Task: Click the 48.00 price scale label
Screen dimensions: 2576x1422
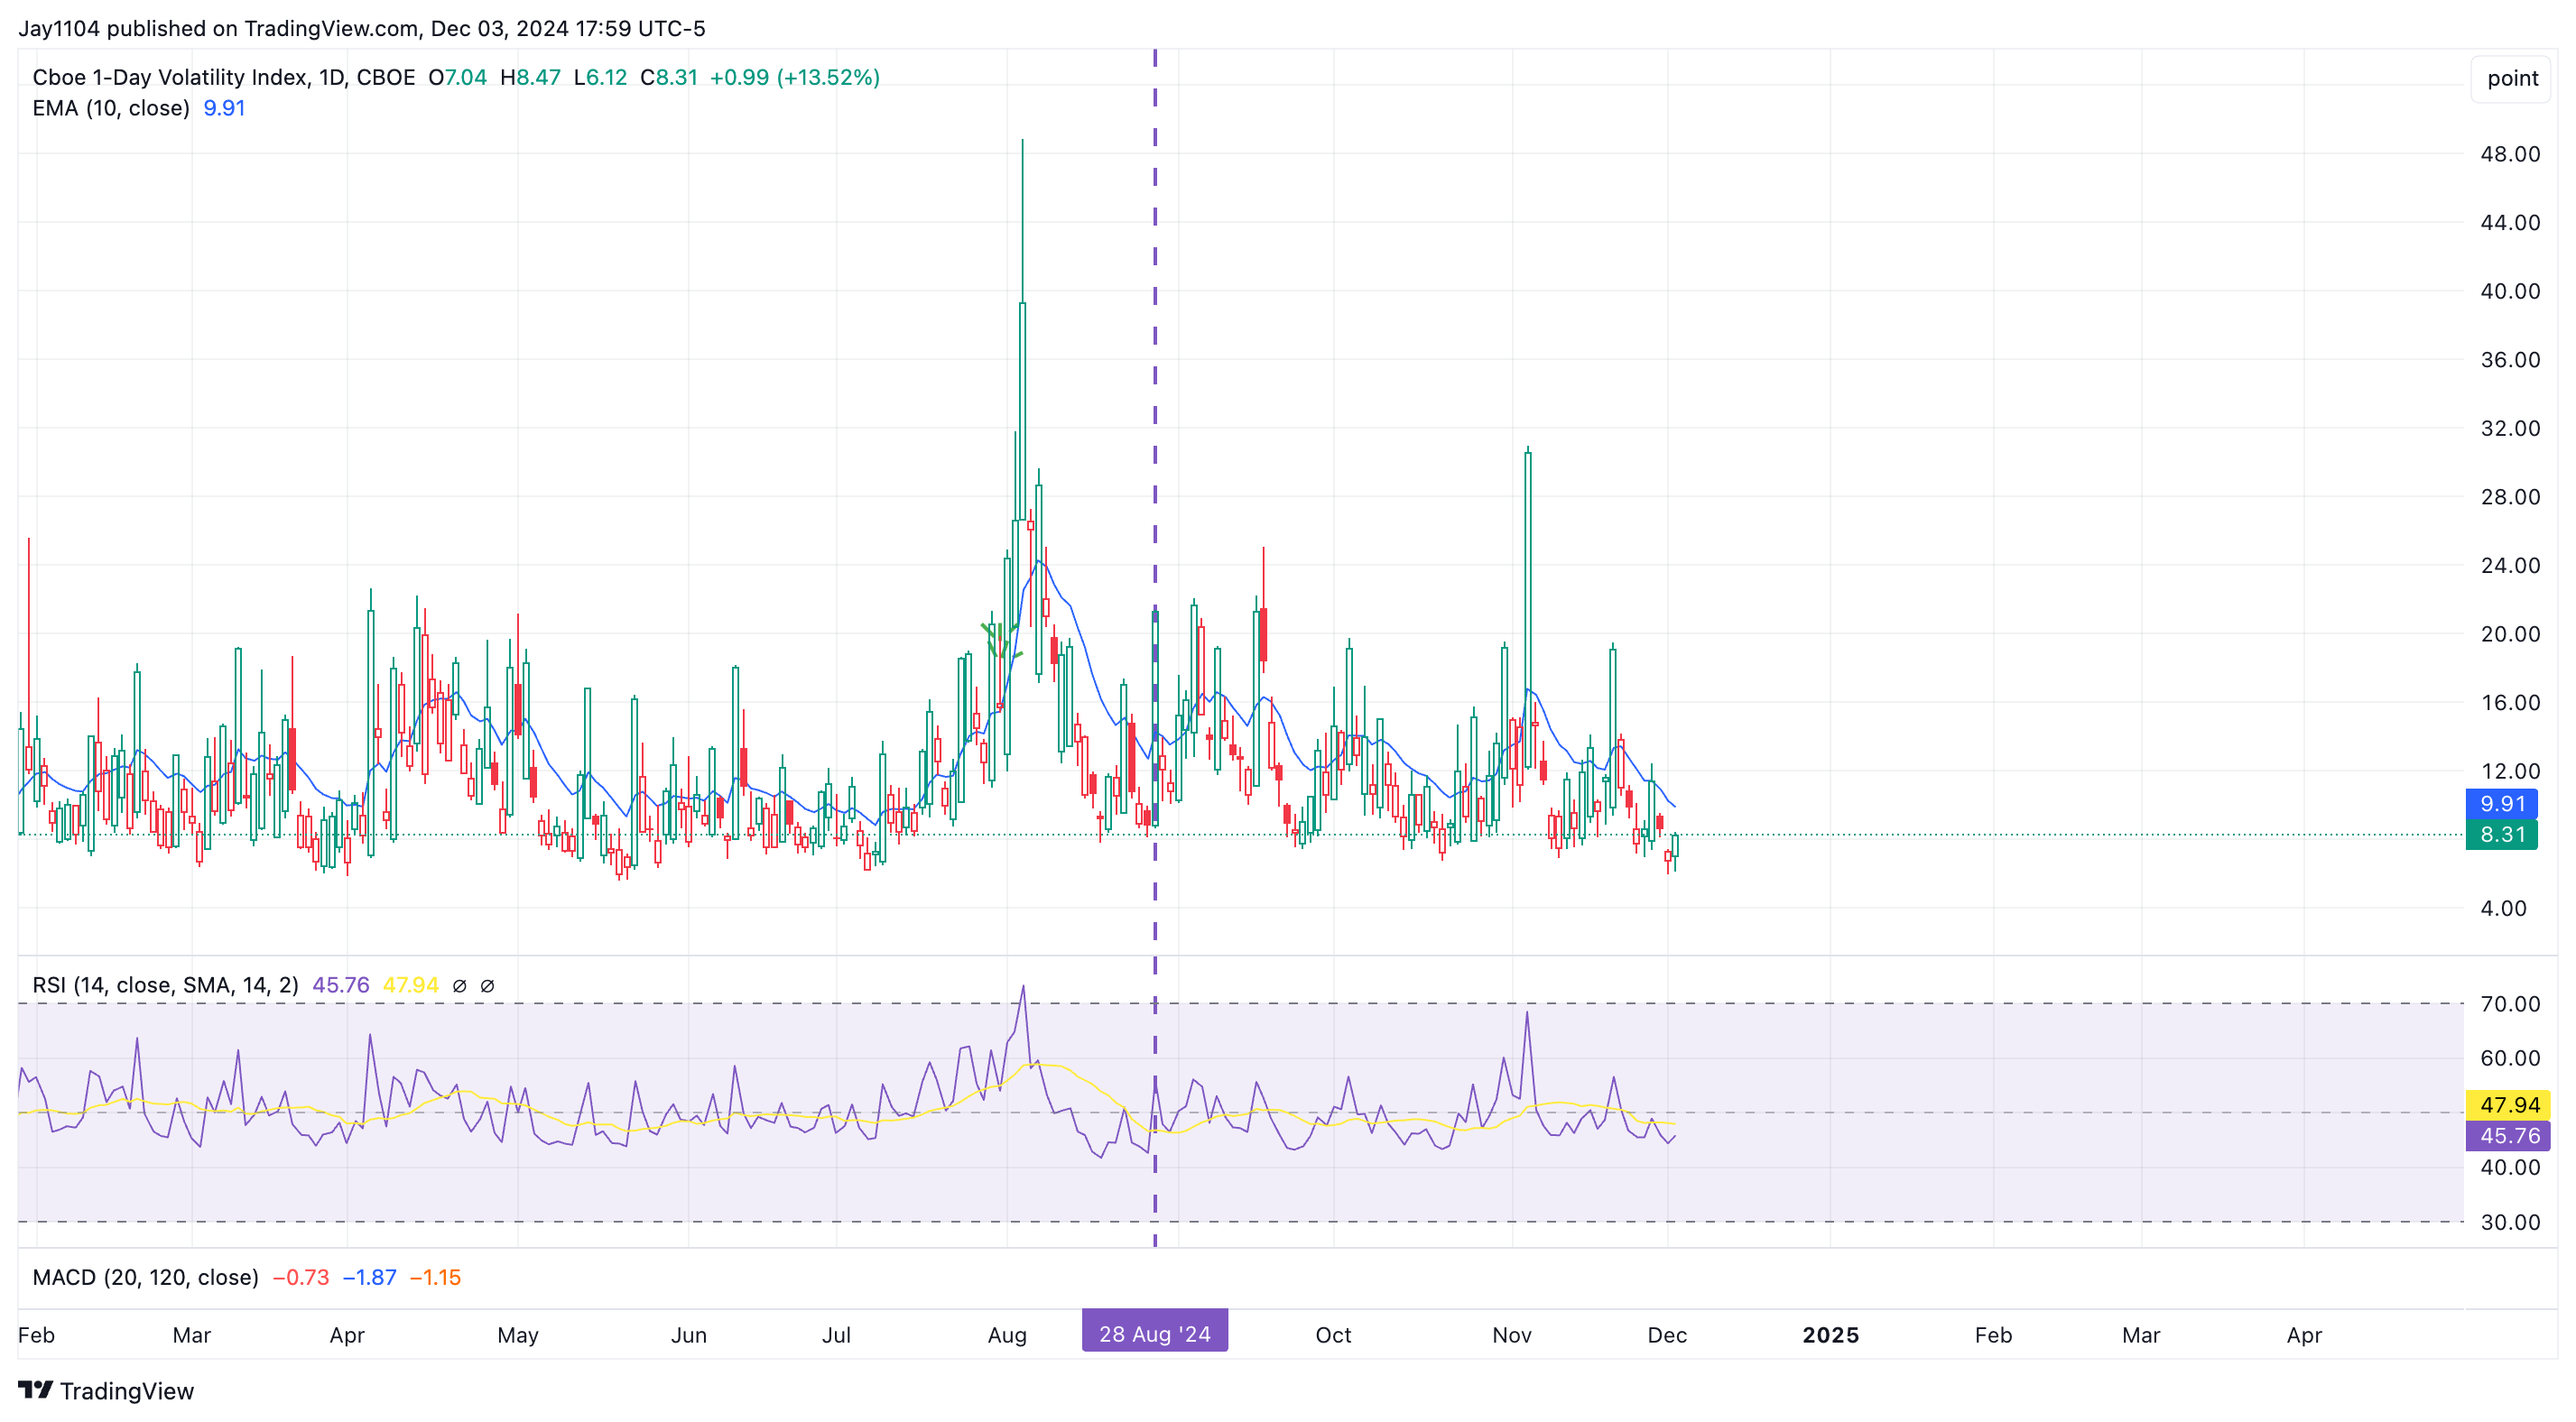Action: 2510,154
